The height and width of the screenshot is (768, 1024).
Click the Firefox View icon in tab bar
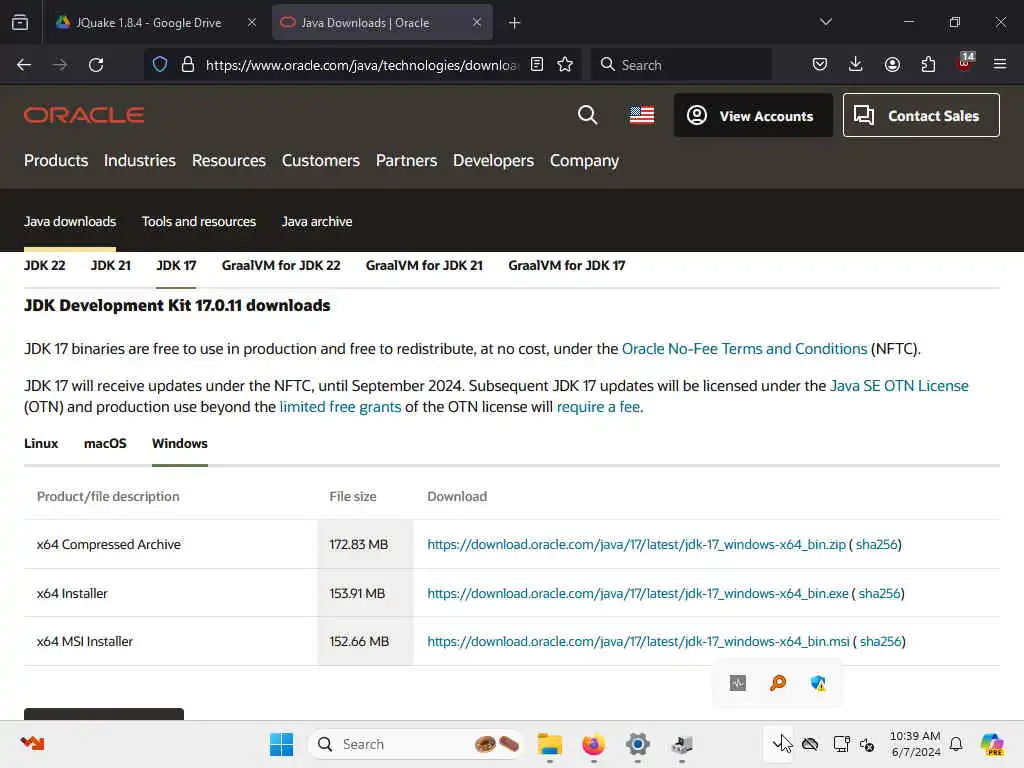[x=20, y=23]
